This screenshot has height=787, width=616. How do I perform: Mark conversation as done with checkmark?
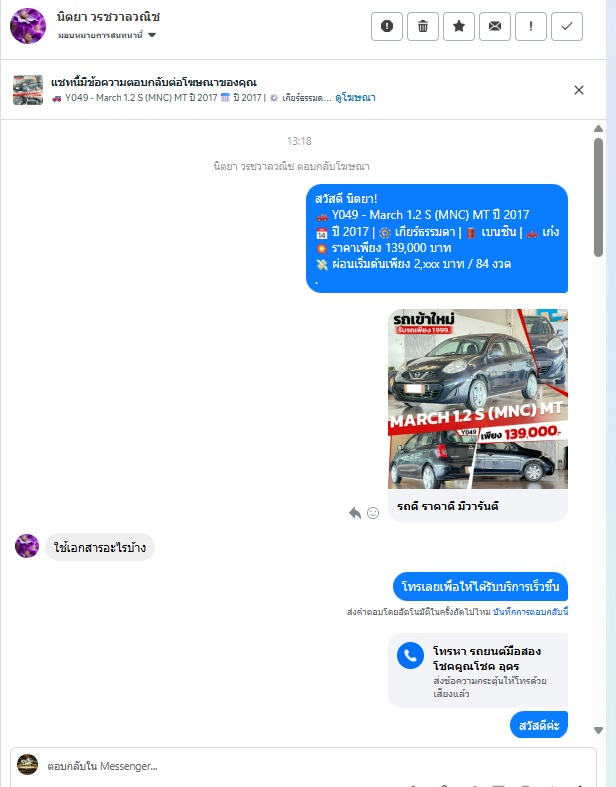(x=567, y=26)
